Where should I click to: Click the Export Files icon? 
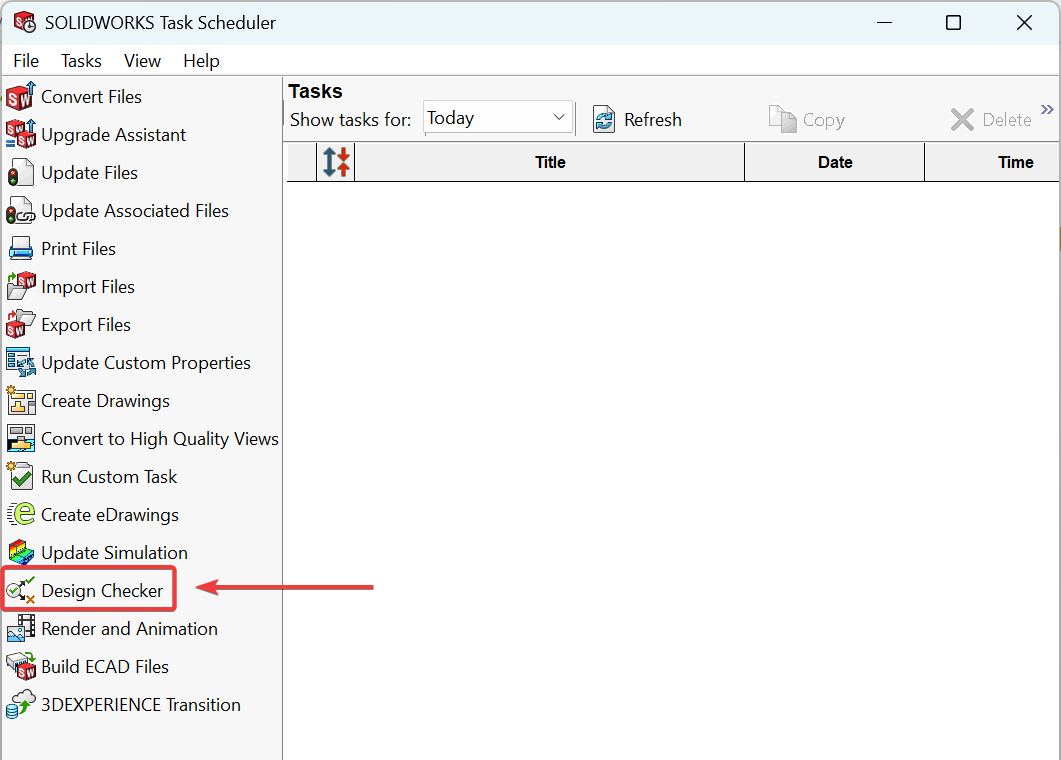21,324
